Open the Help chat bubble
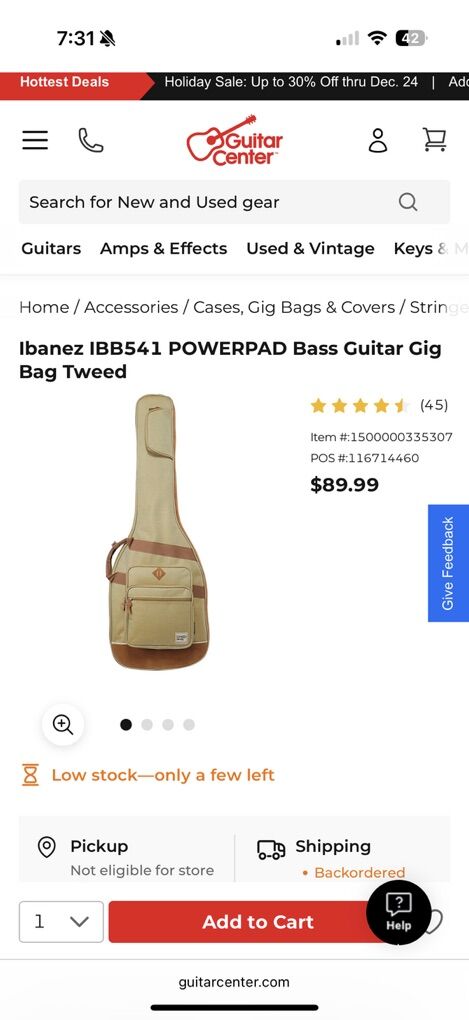The height and width of the screenshot is (1020, 469). 398,912
